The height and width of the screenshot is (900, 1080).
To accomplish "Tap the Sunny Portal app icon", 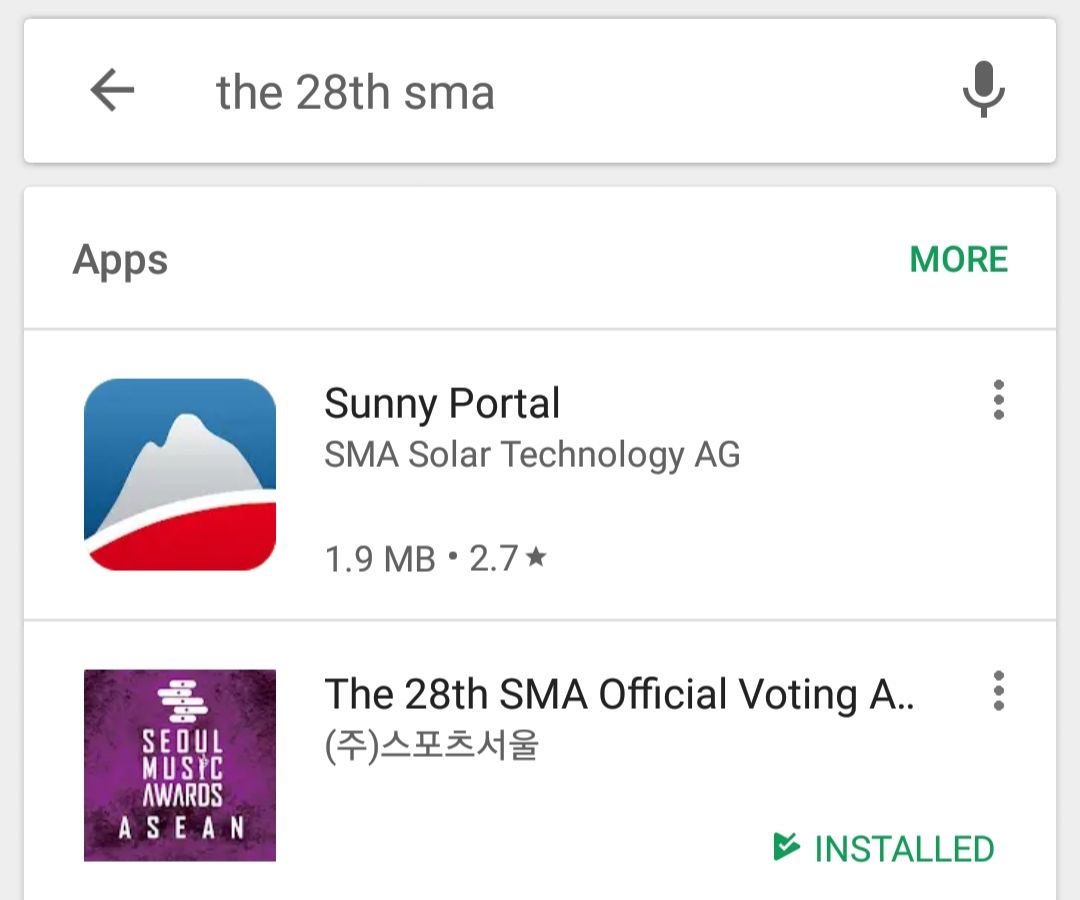I will click(x=180, y=474).
